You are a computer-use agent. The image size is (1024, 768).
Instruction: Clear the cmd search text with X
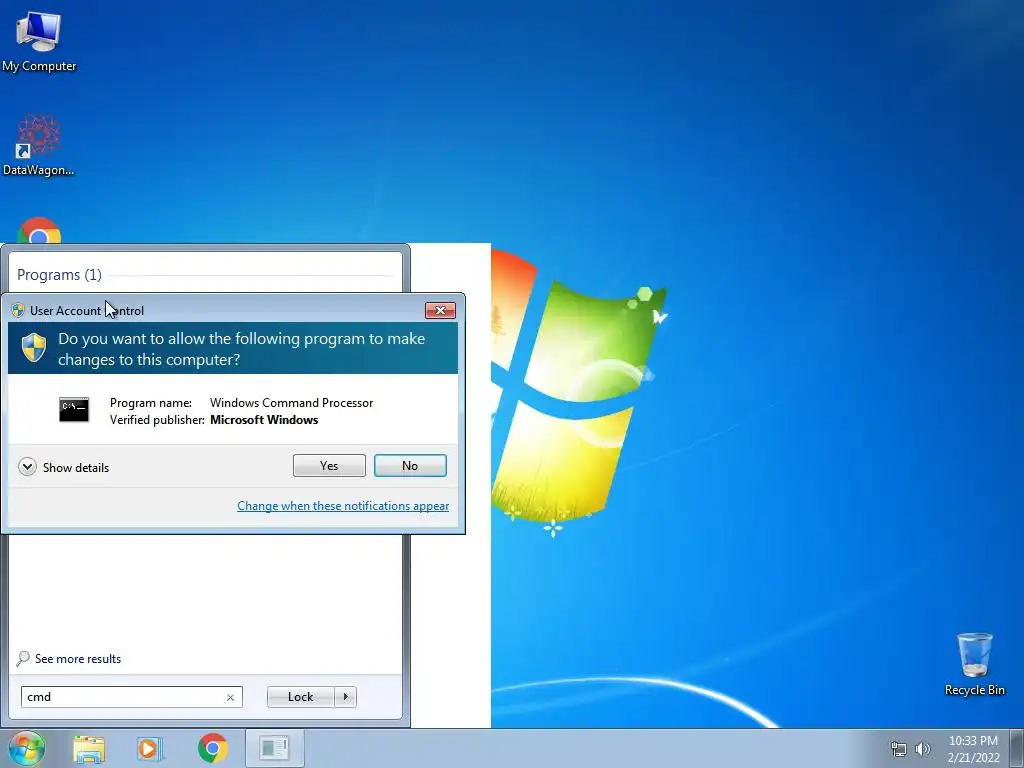[230, 697]
